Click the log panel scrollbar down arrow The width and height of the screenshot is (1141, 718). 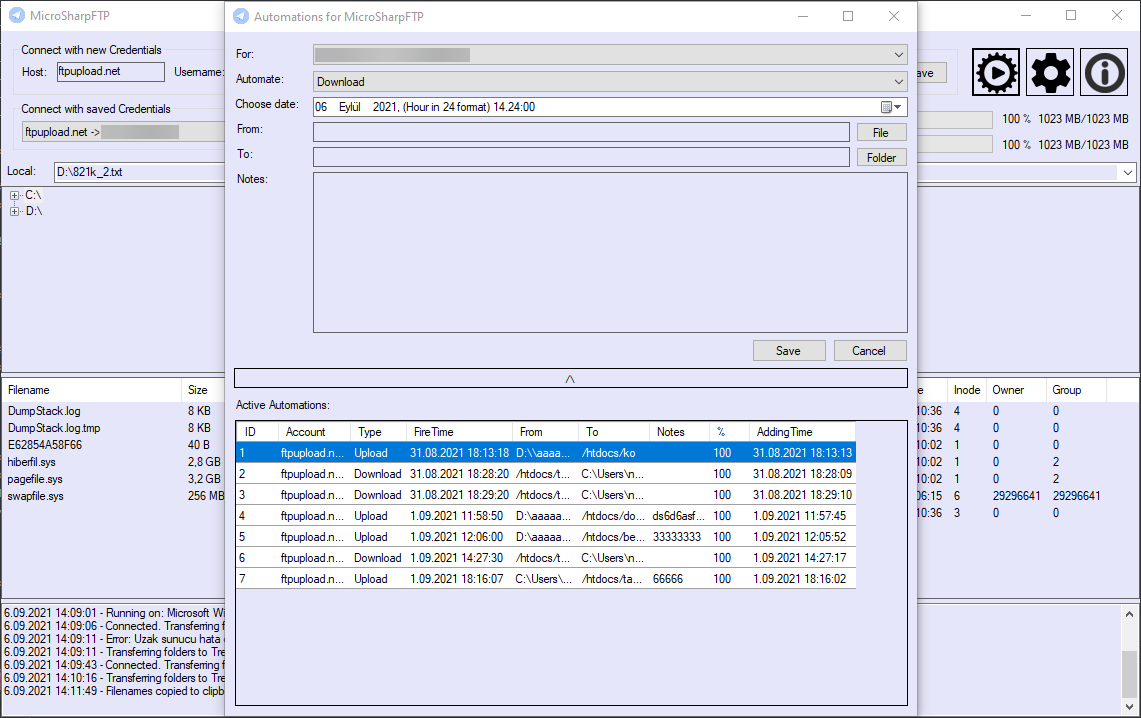click(1129, 706)
